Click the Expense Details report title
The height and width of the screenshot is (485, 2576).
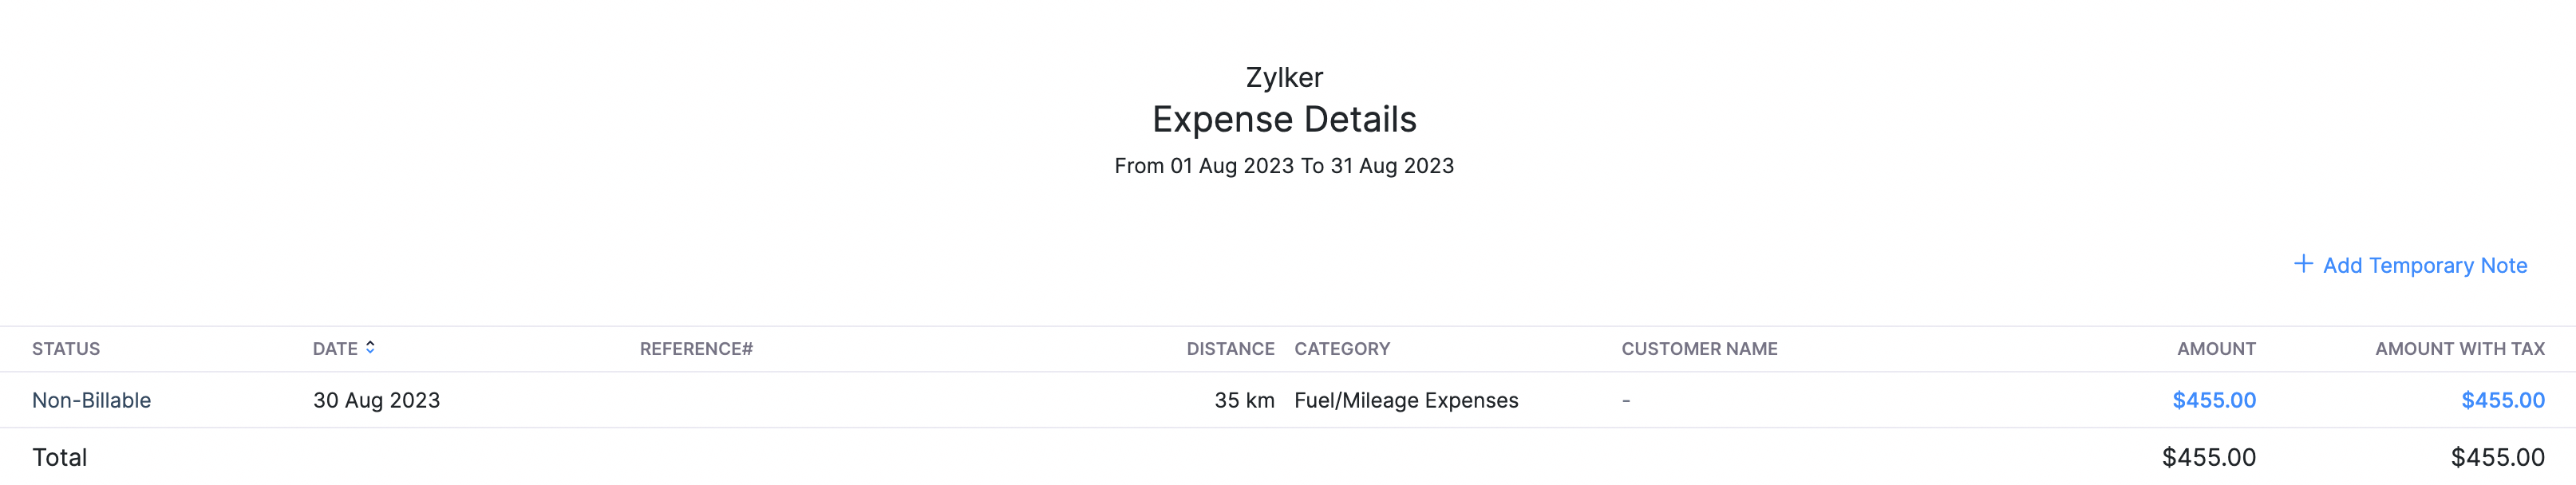1285,119
